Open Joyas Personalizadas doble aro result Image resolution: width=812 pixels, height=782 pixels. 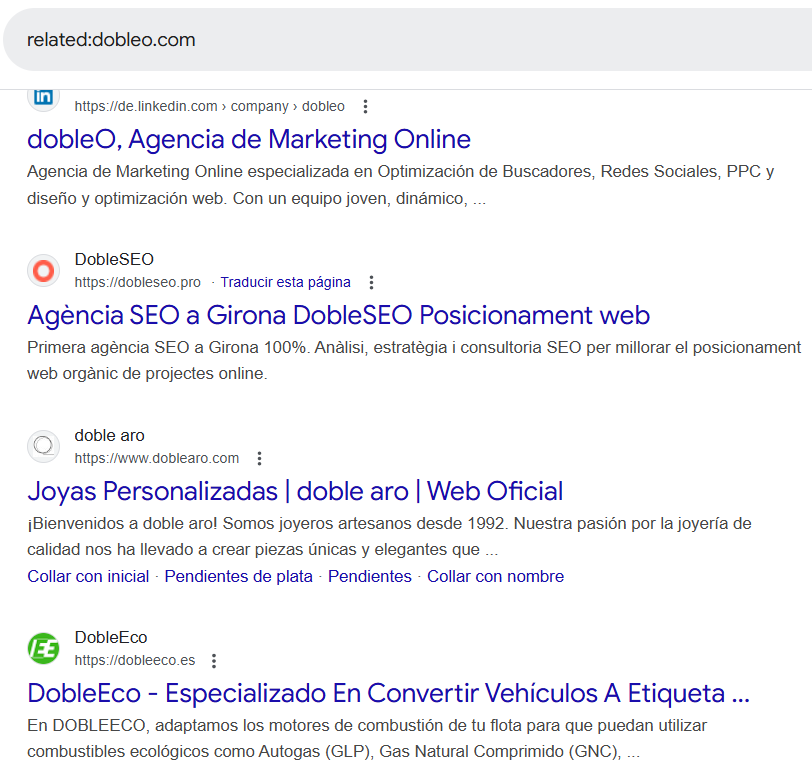click(295, 491)
